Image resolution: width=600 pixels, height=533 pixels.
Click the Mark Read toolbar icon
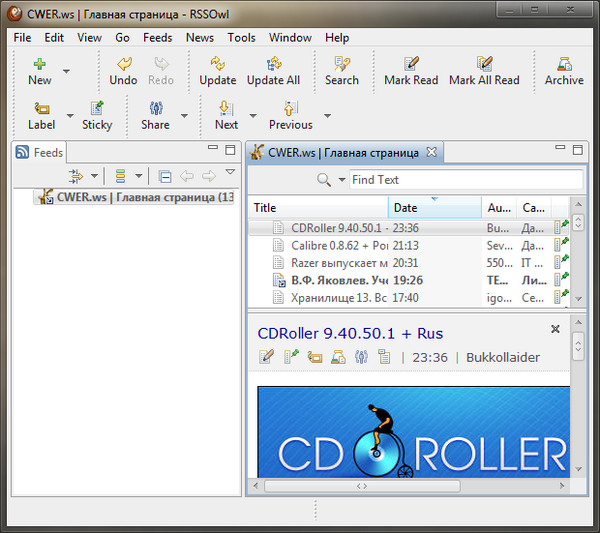[411, 63]
